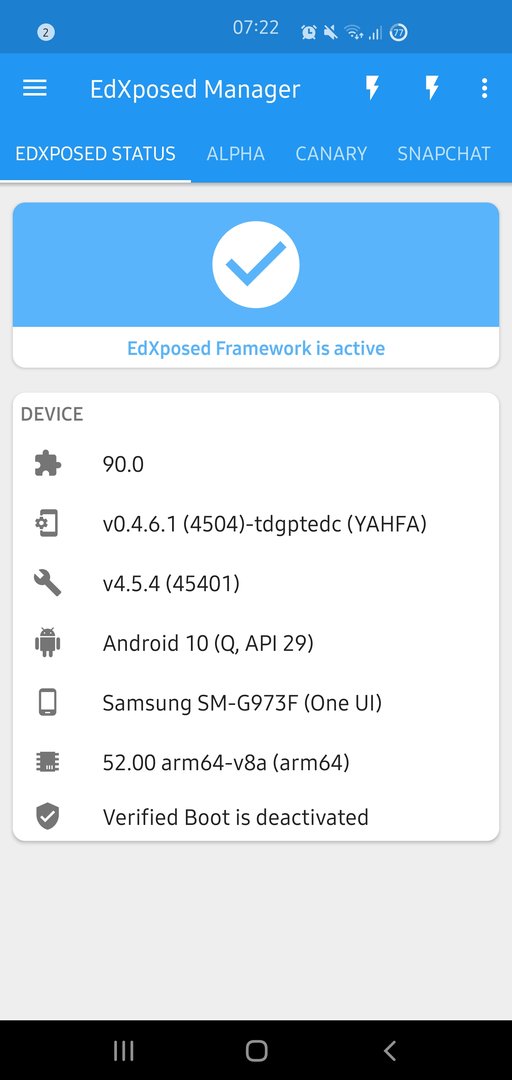The image size is (512, 1080).
Task: Open the SNAPCHAT tab
Action: point(444,154)
